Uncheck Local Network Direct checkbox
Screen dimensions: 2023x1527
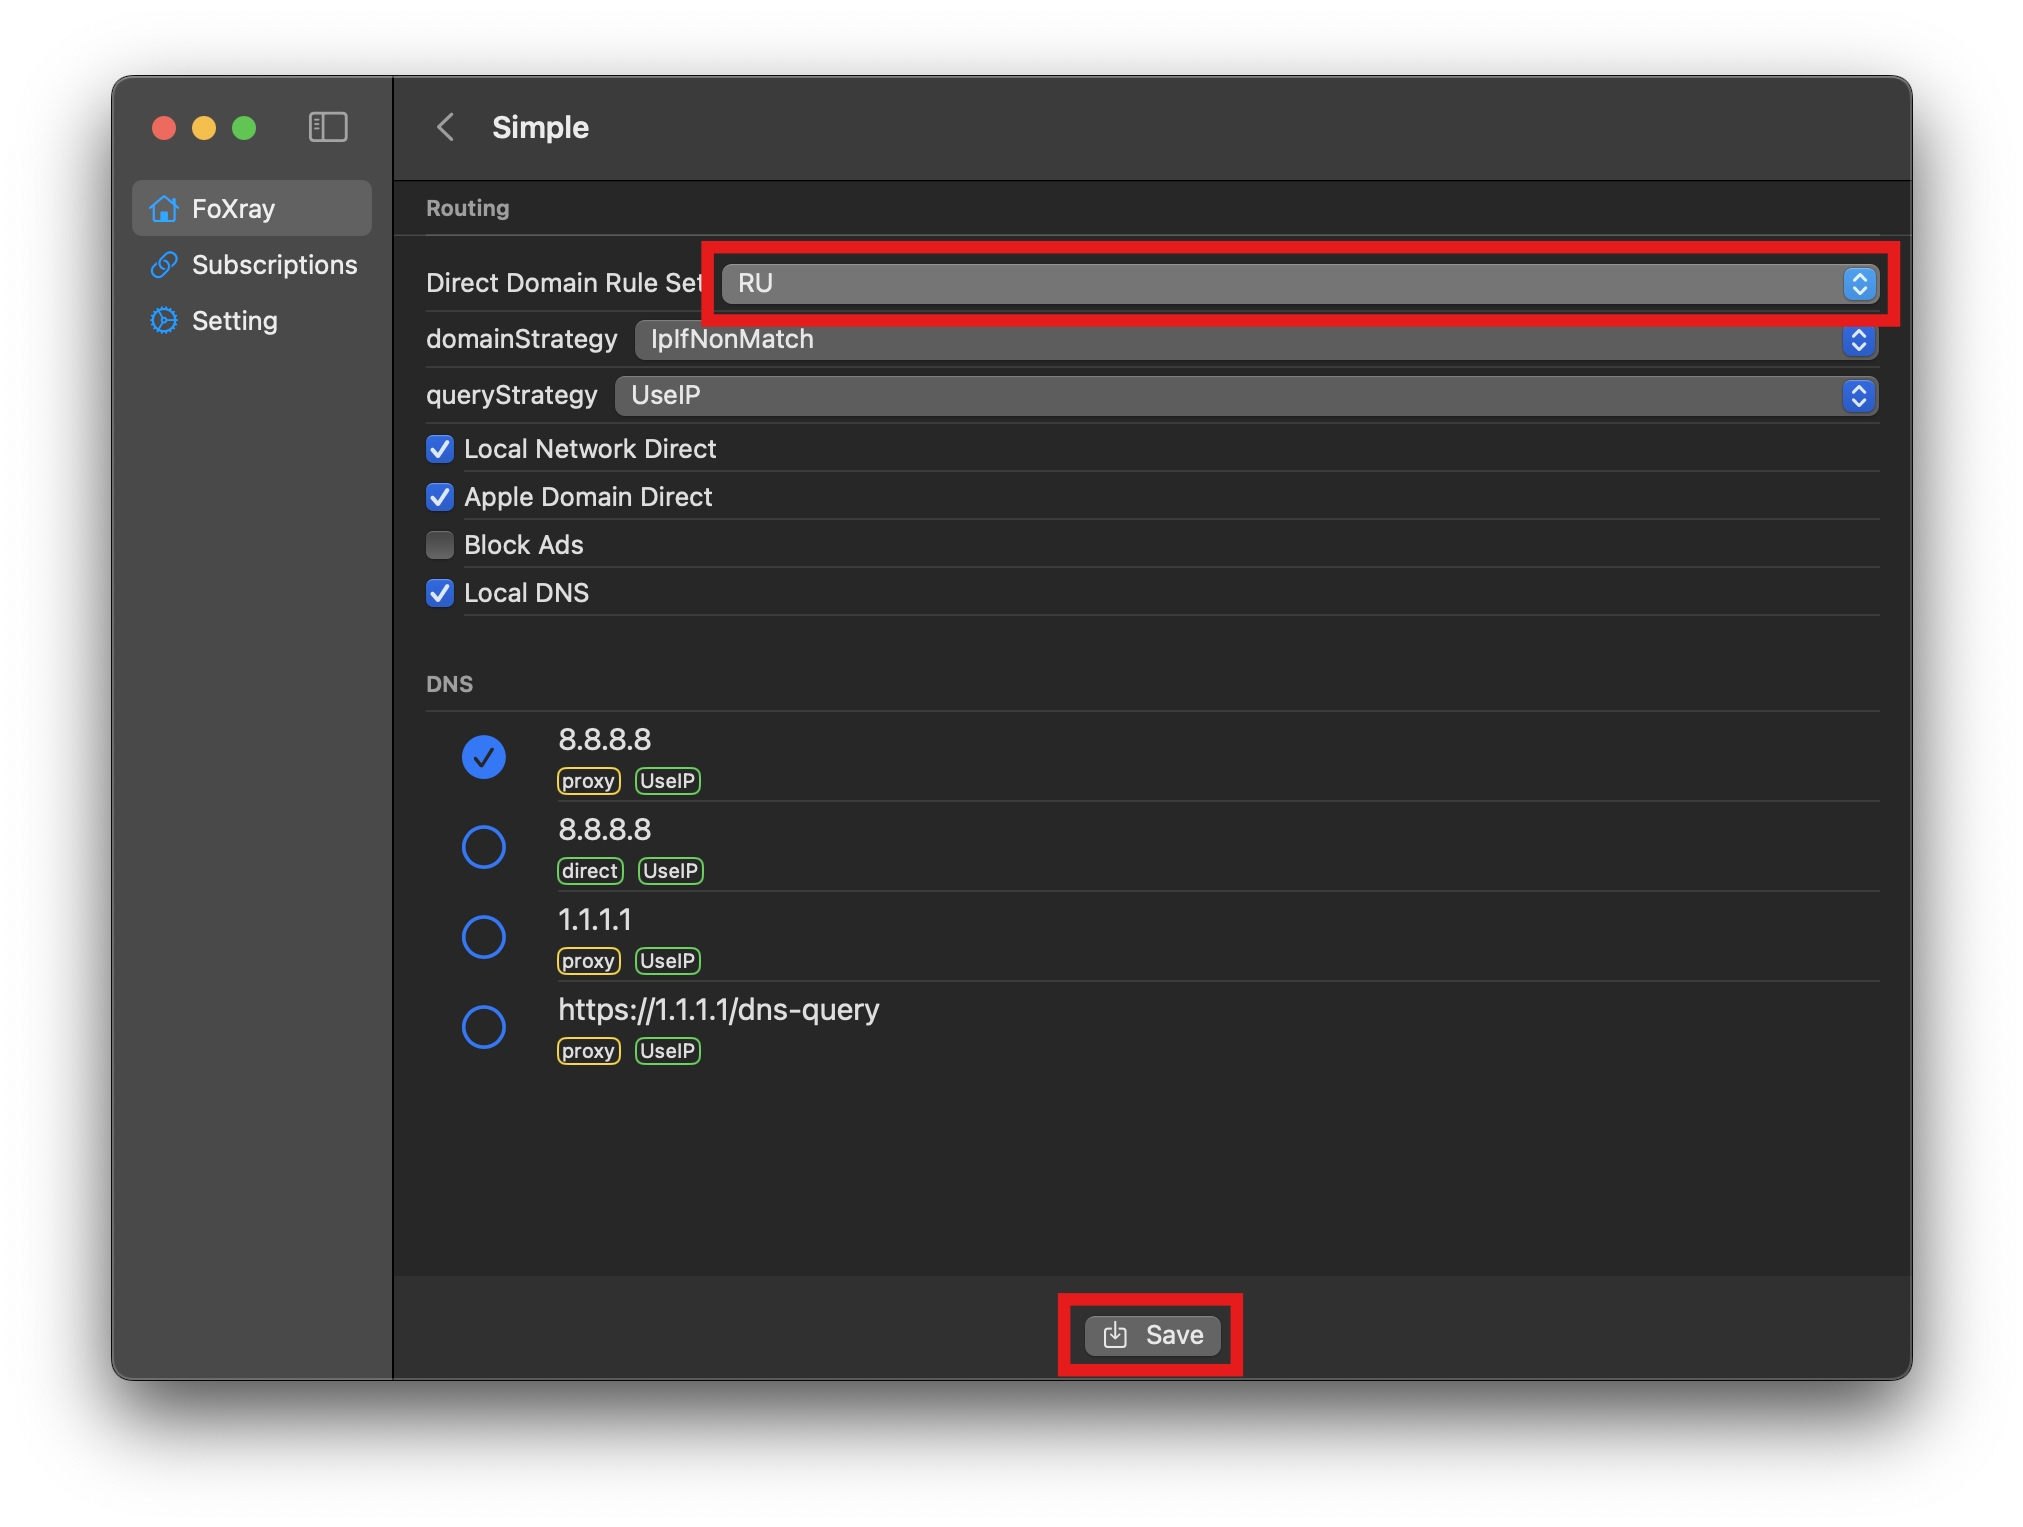tap(440, 449)
